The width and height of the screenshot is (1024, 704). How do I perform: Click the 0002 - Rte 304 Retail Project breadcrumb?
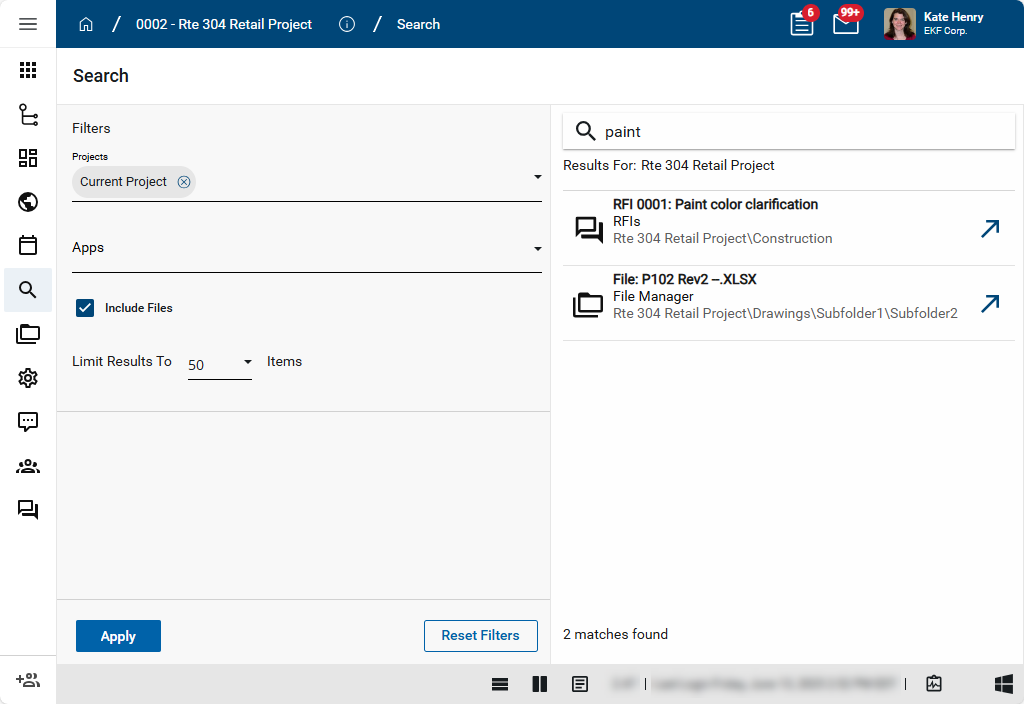[224, 24]
